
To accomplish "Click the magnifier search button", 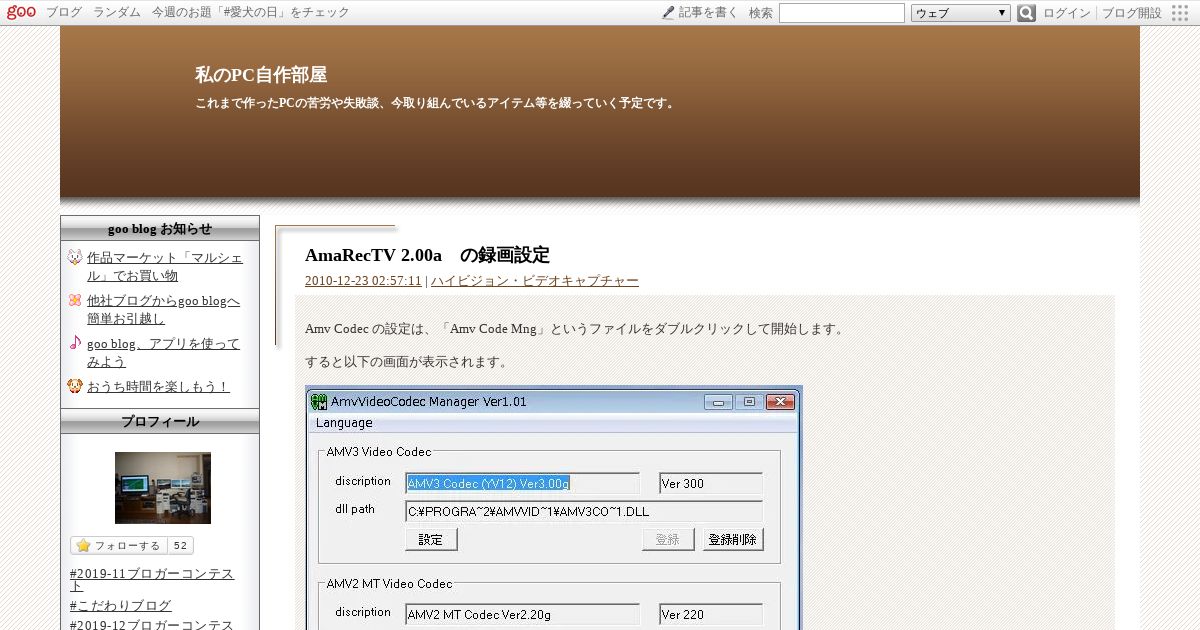I will pos(1026,13).
